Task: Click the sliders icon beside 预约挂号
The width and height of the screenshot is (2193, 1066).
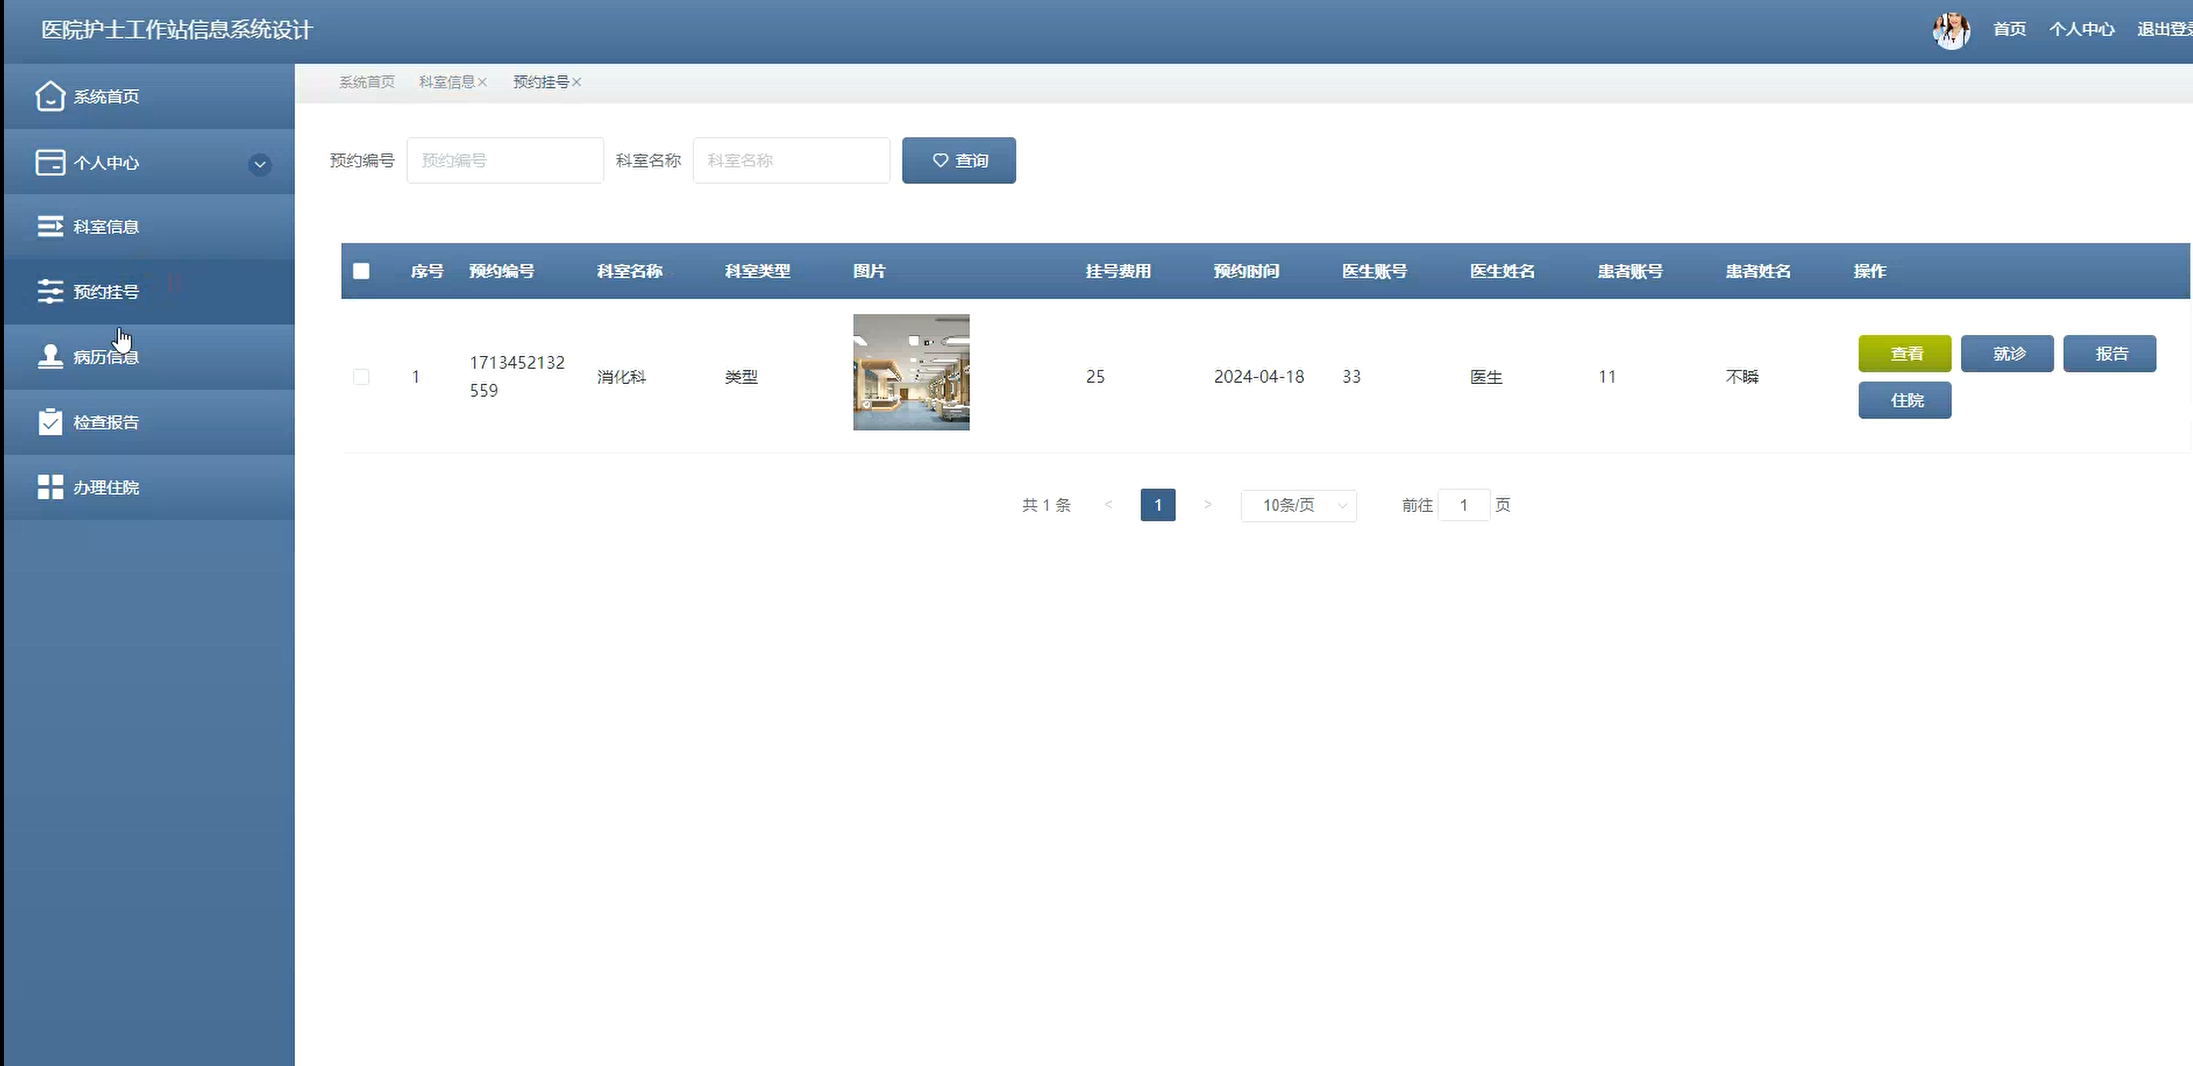Action: coord(50,292)
